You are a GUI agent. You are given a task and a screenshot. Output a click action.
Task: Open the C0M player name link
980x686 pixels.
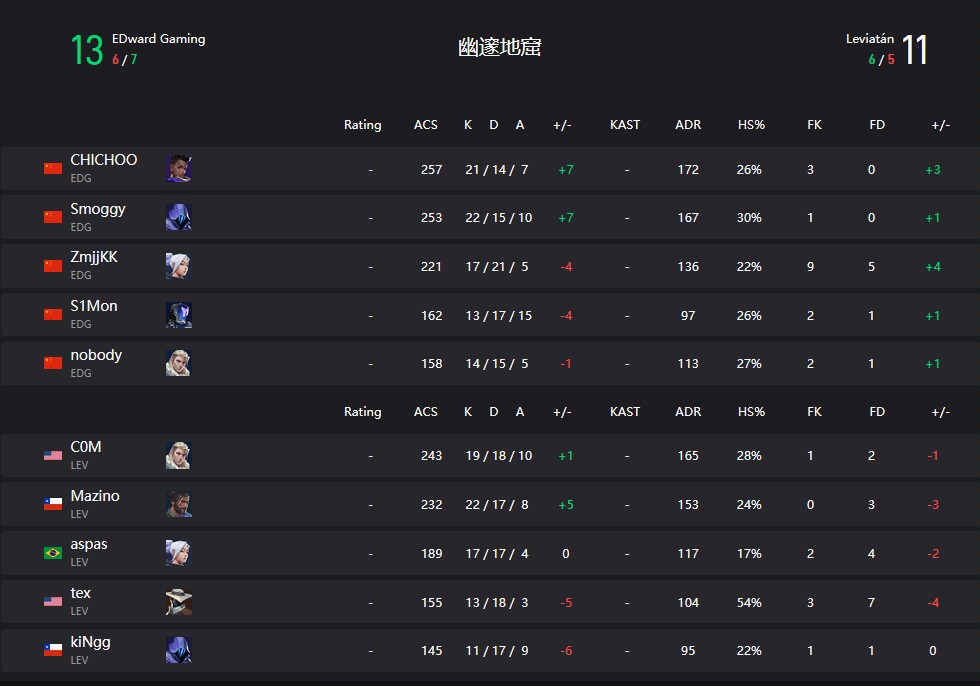pos(86,447)
